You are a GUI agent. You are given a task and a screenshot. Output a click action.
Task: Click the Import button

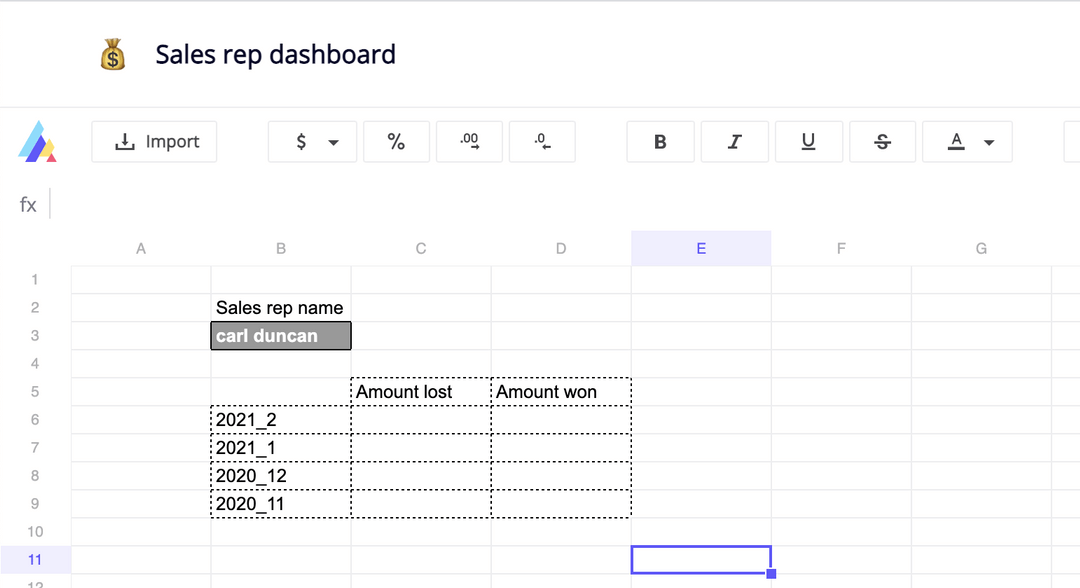coord(154,141)
